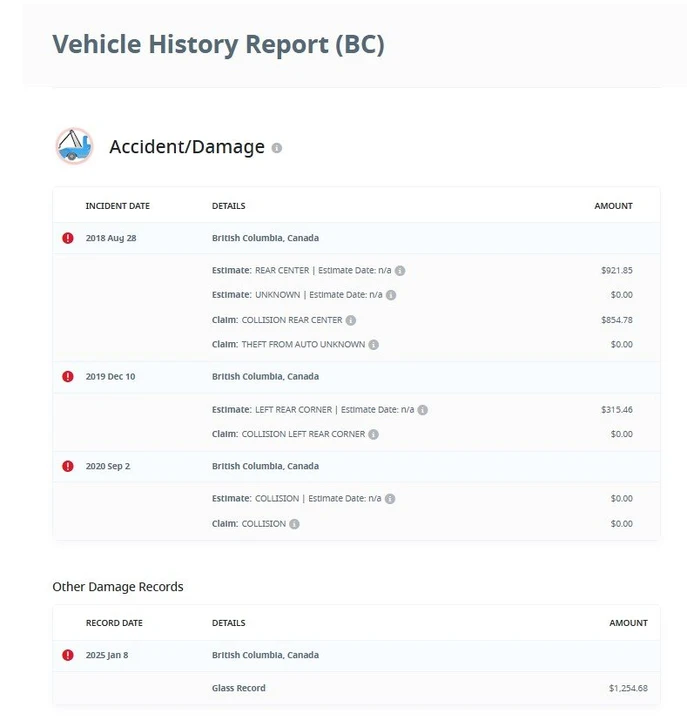
Task: Click info icon next to COLLISION REAR CENTER claim
Action: 351,321
